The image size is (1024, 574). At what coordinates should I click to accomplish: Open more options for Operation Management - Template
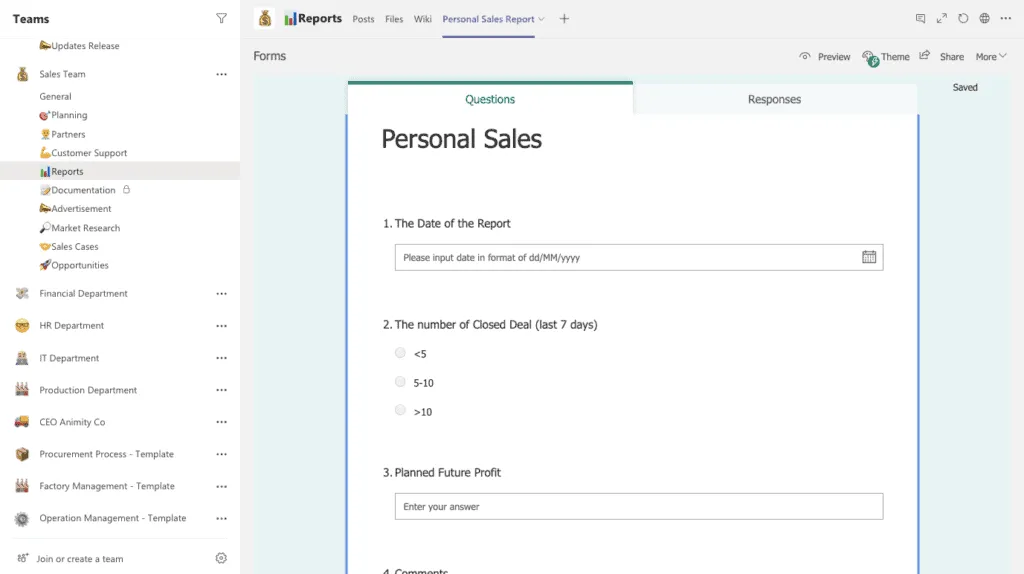(x=221, y=518)
